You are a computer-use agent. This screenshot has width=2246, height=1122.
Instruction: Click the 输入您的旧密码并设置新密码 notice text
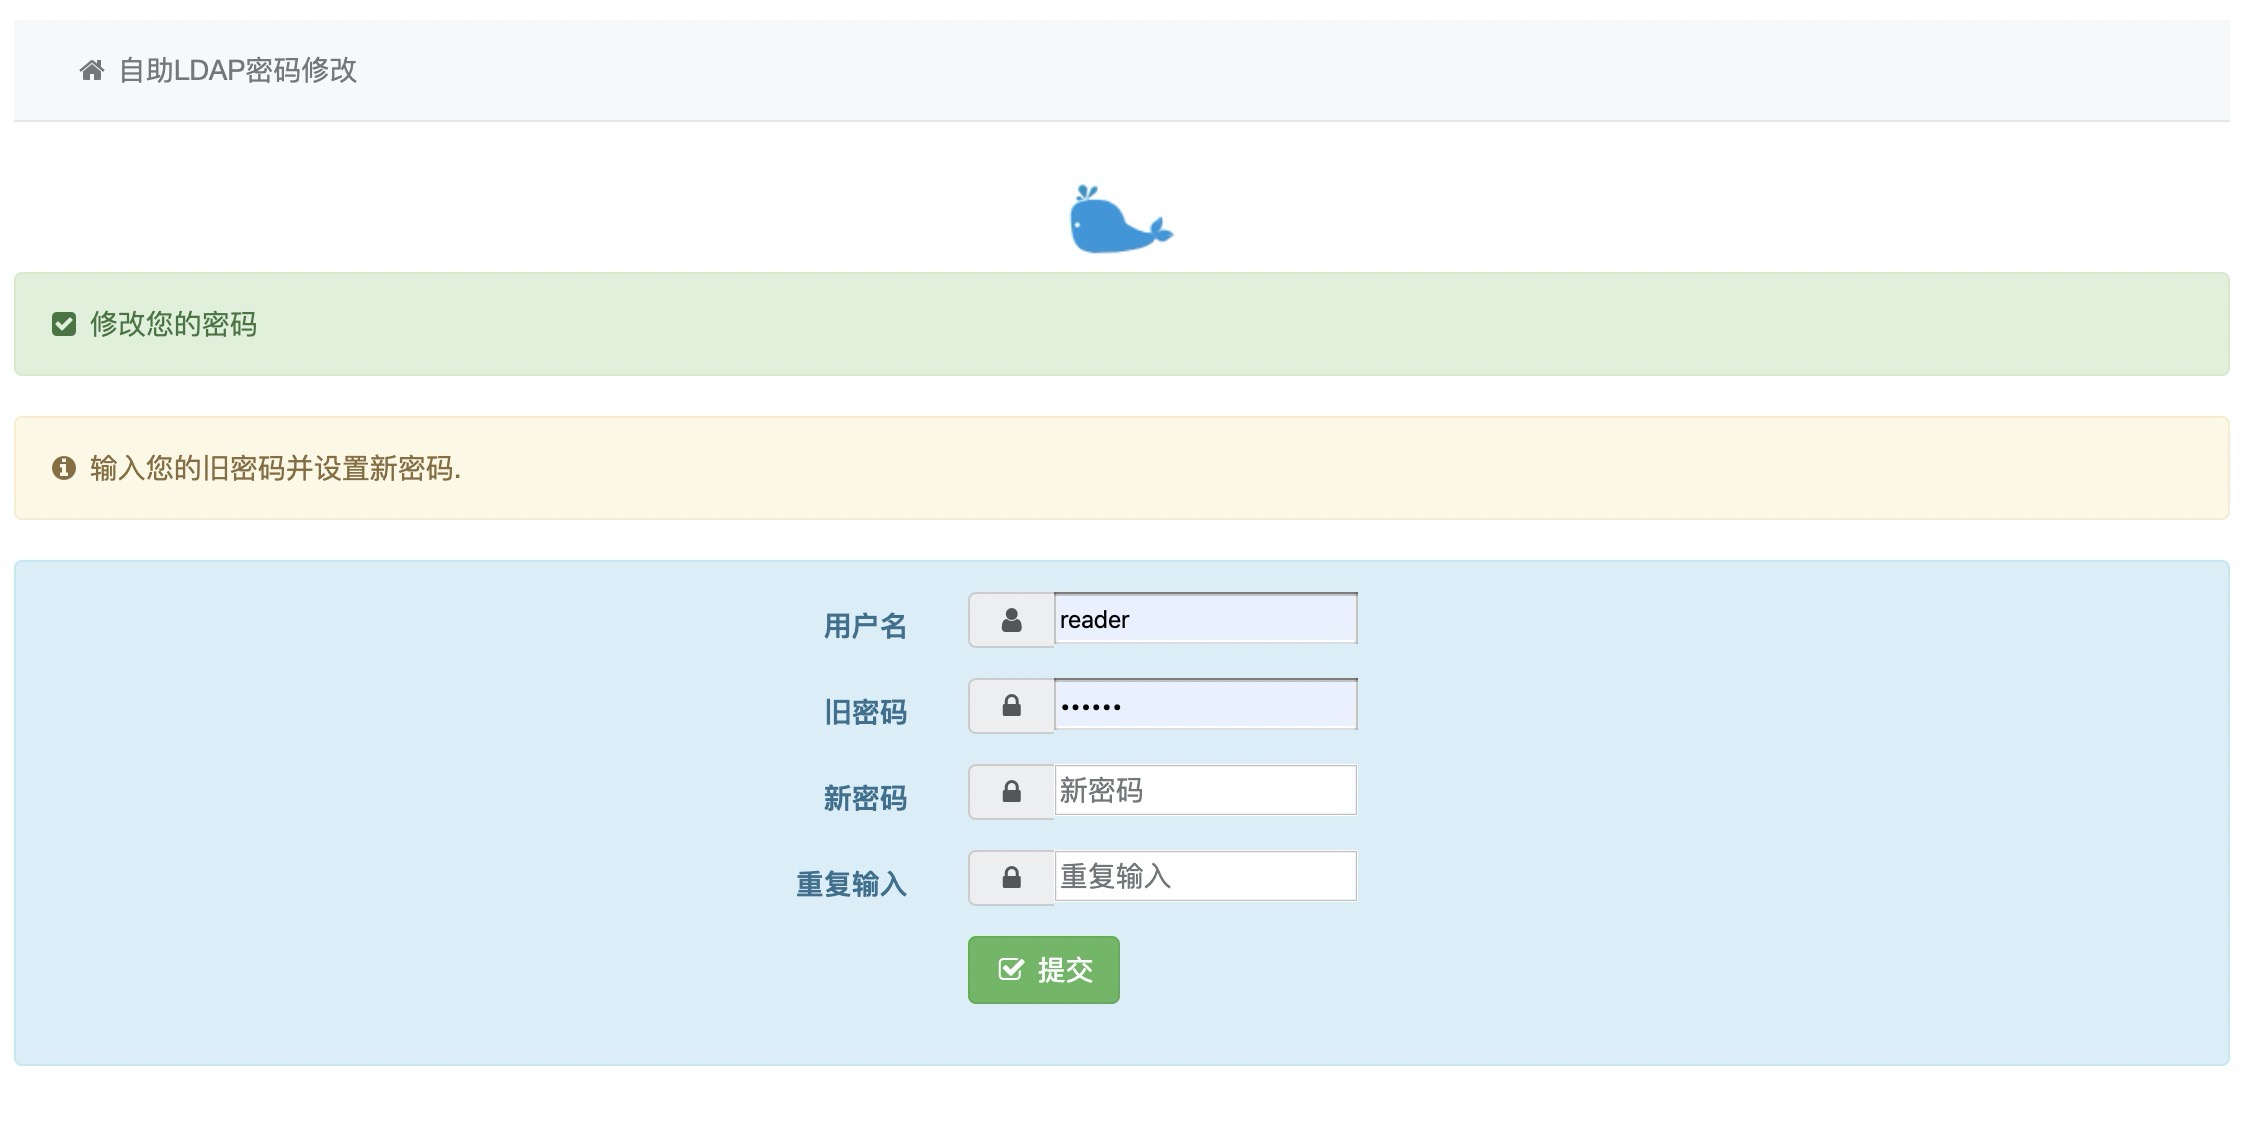click(275, 468)
